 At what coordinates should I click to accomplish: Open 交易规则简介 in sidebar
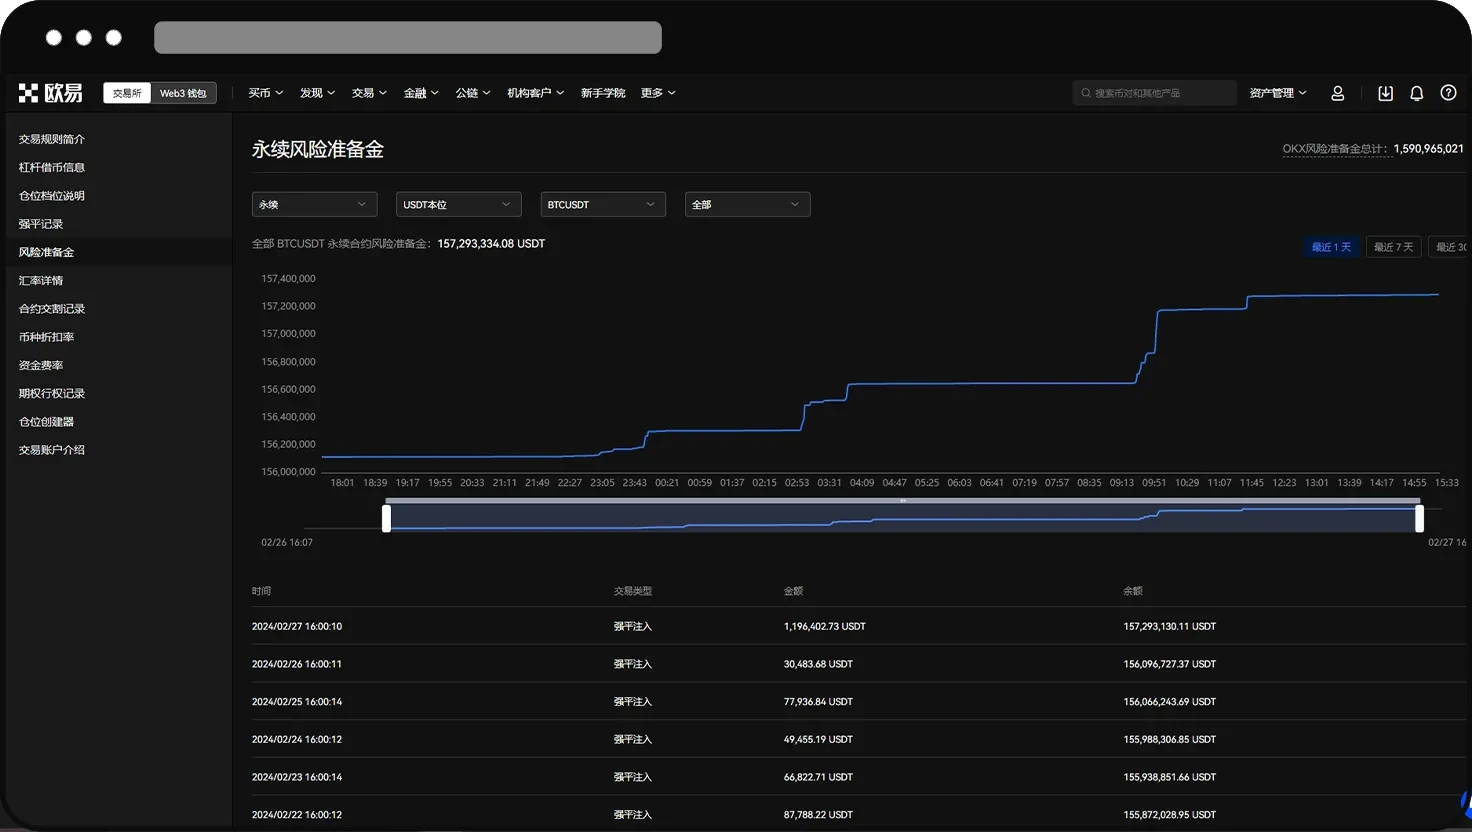[x=52, y=139]
